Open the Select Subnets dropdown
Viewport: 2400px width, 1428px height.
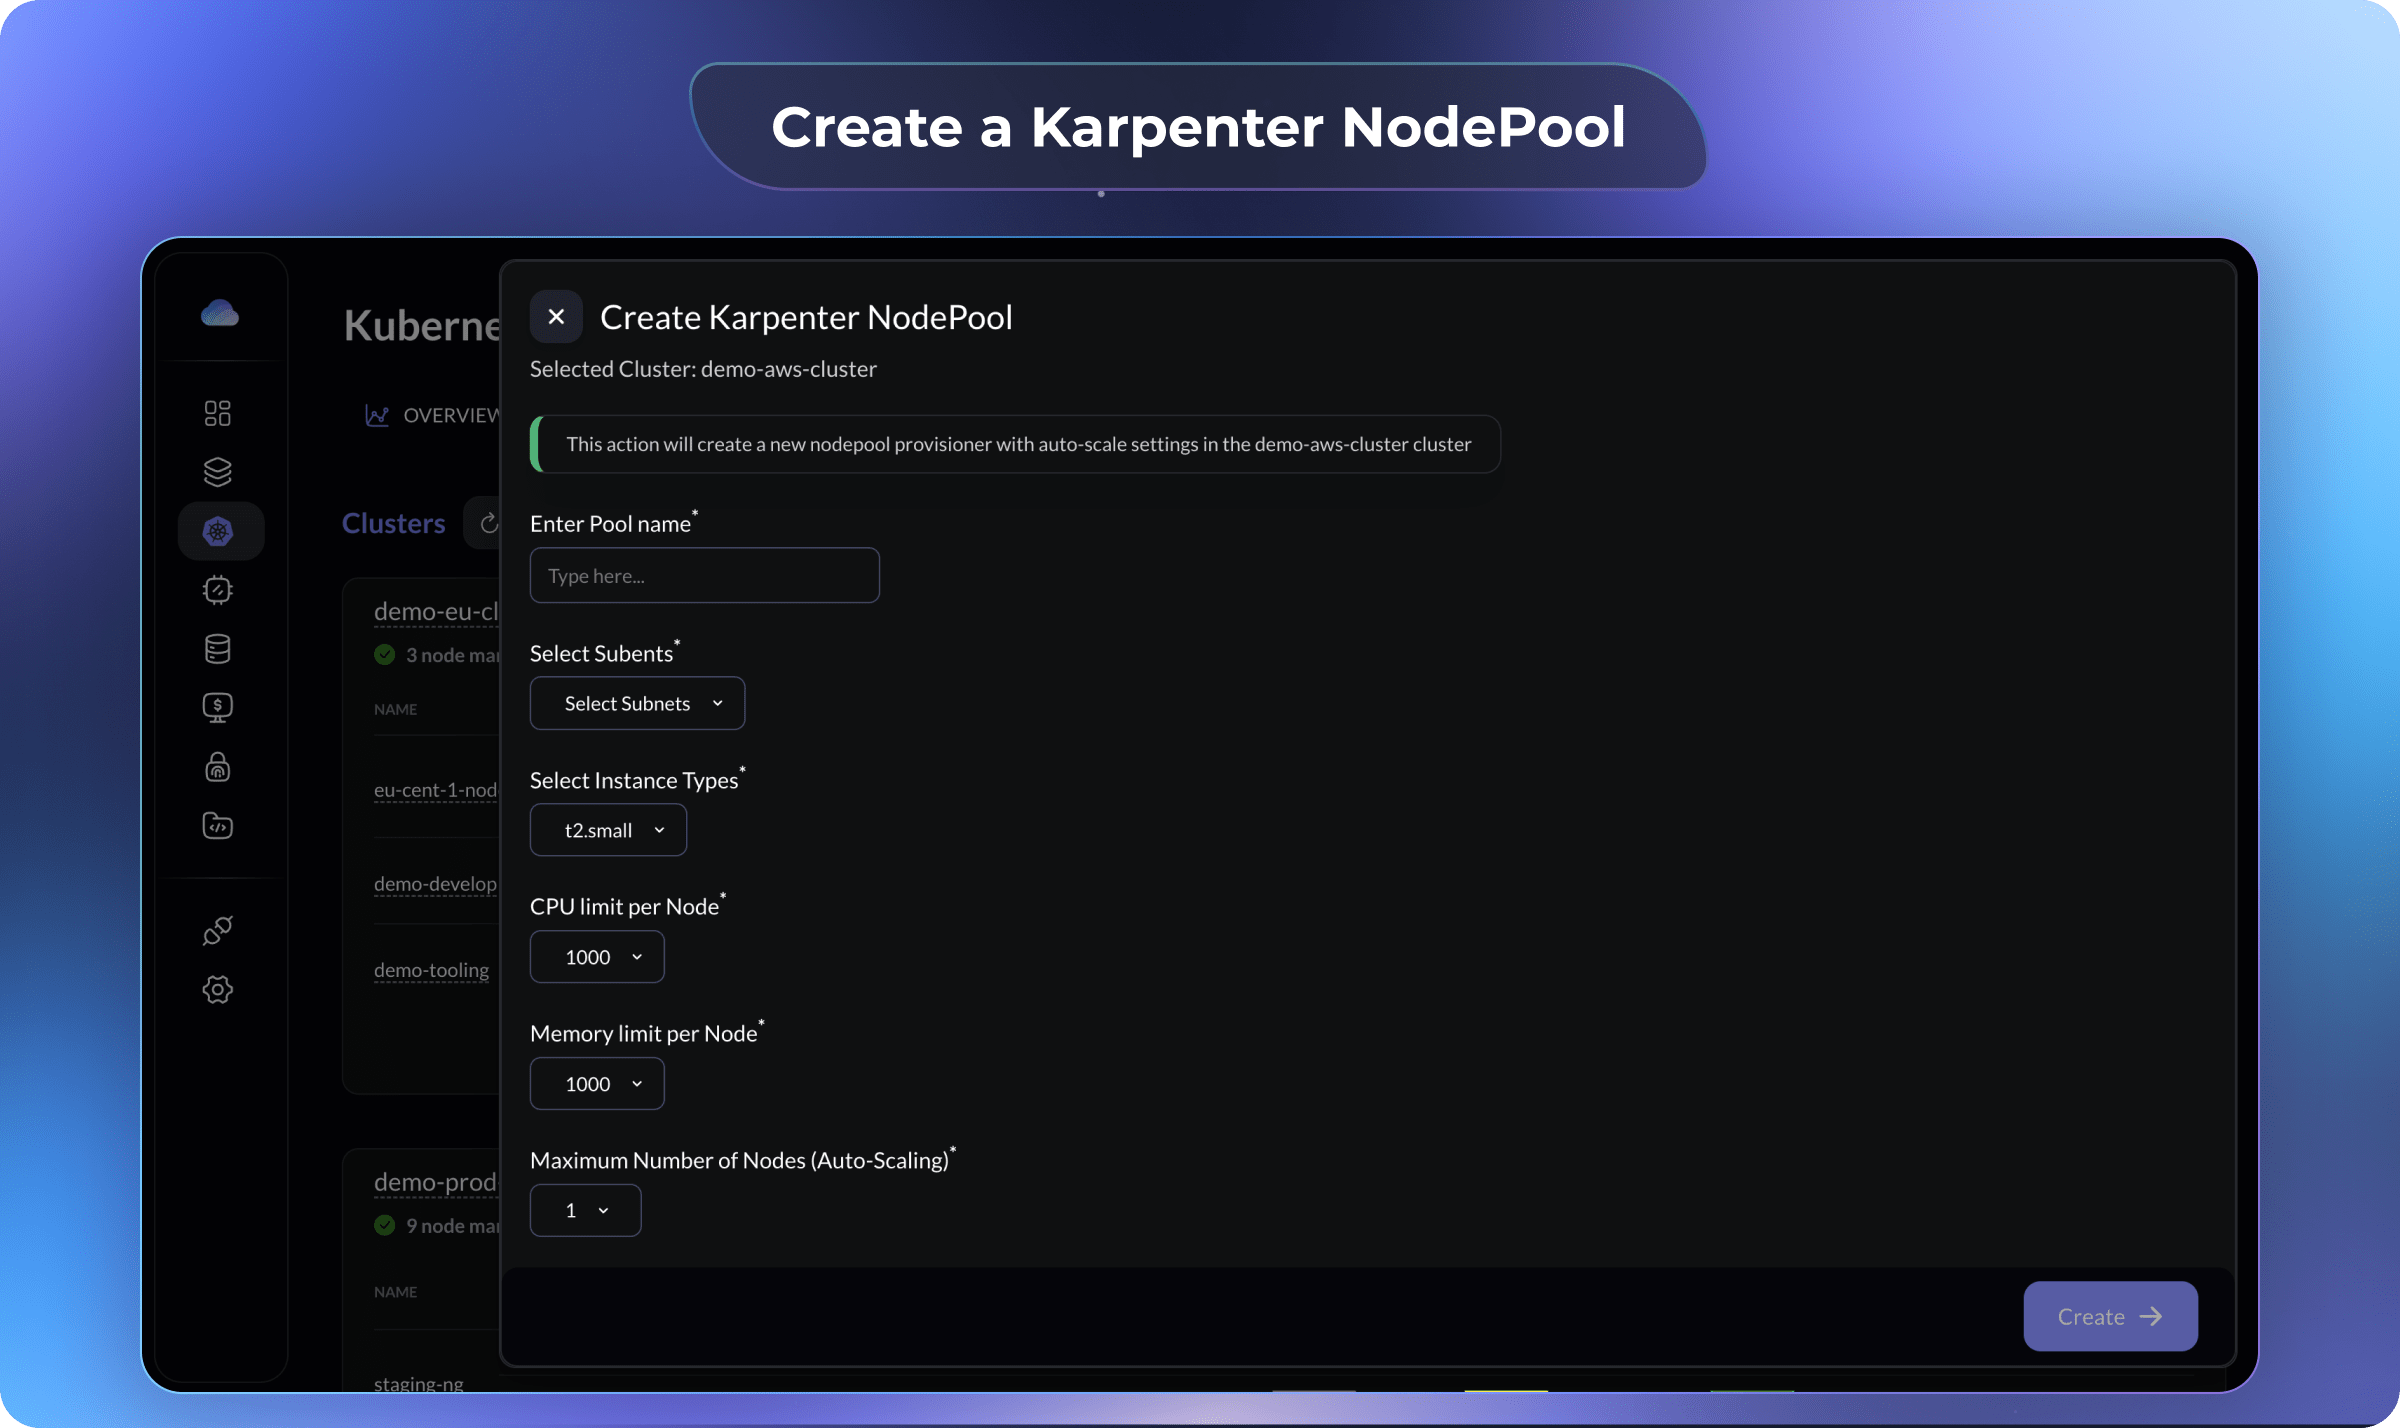click(x=636, y=703)
